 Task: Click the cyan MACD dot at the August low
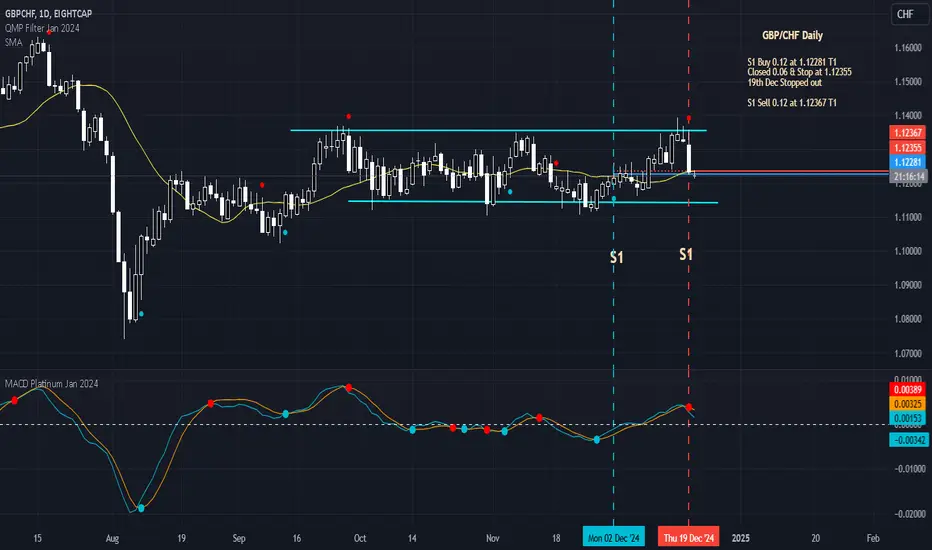[x=141, y=508]
